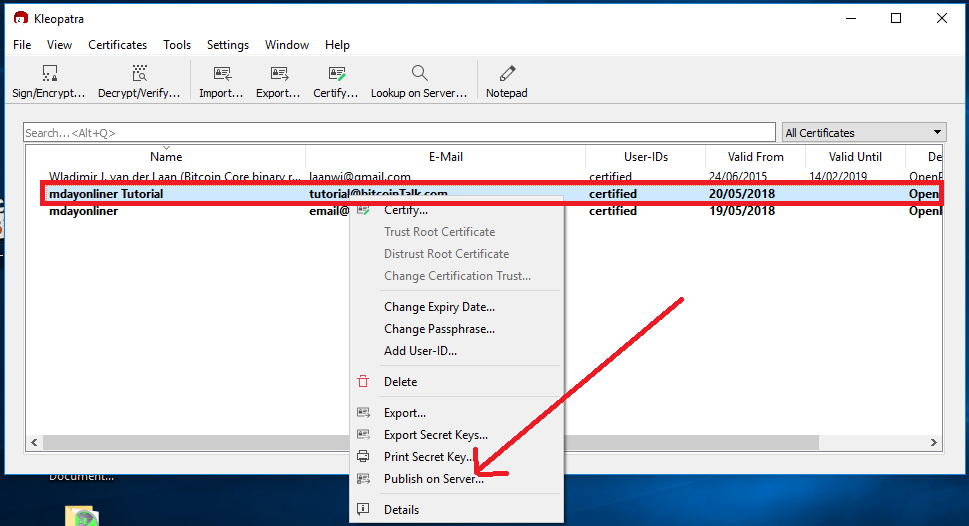Click the name cell reading exactly mdayonliner
This screenshot has width=969, height=526.
click(x=83, y=211)
